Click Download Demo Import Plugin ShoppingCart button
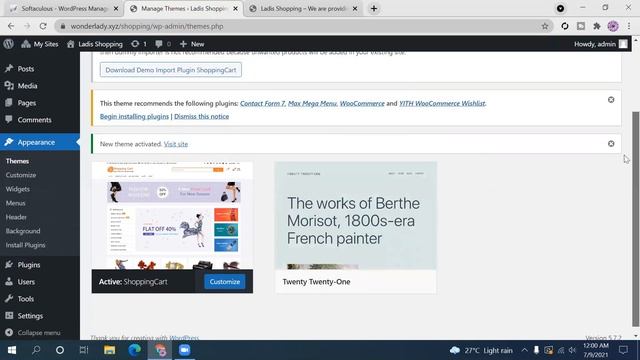The width and height of the screenshot is (640, 360). coord(171,70)
